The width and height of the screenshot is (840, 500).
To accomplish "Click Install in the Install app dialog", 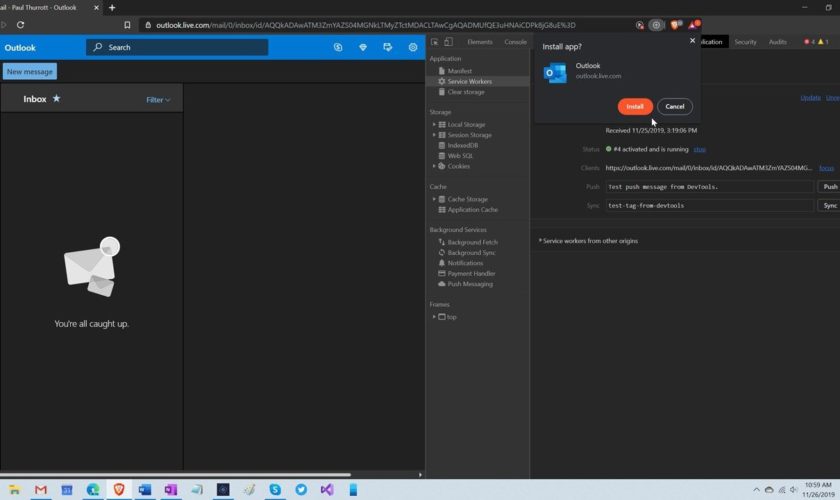I will coord(635,107).
